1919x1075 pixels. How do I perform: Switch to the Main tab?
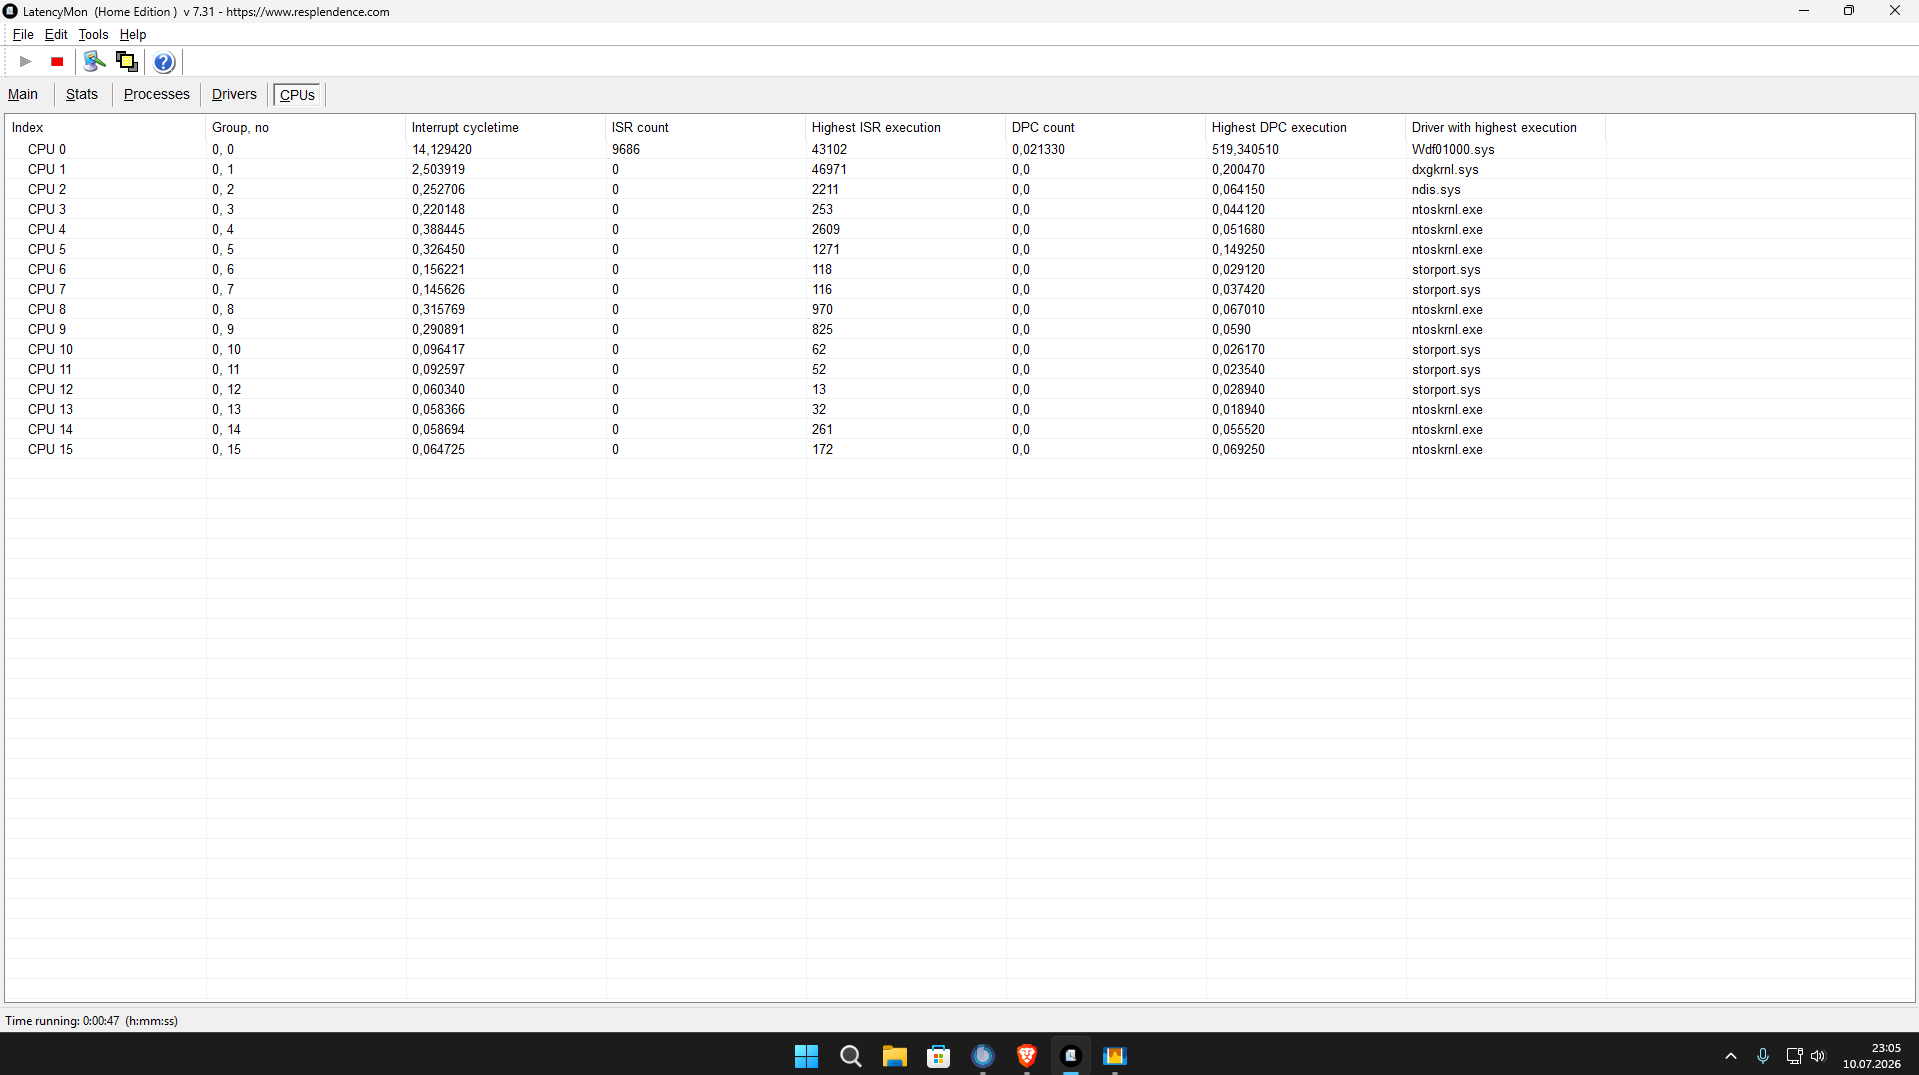pos(23,94)
